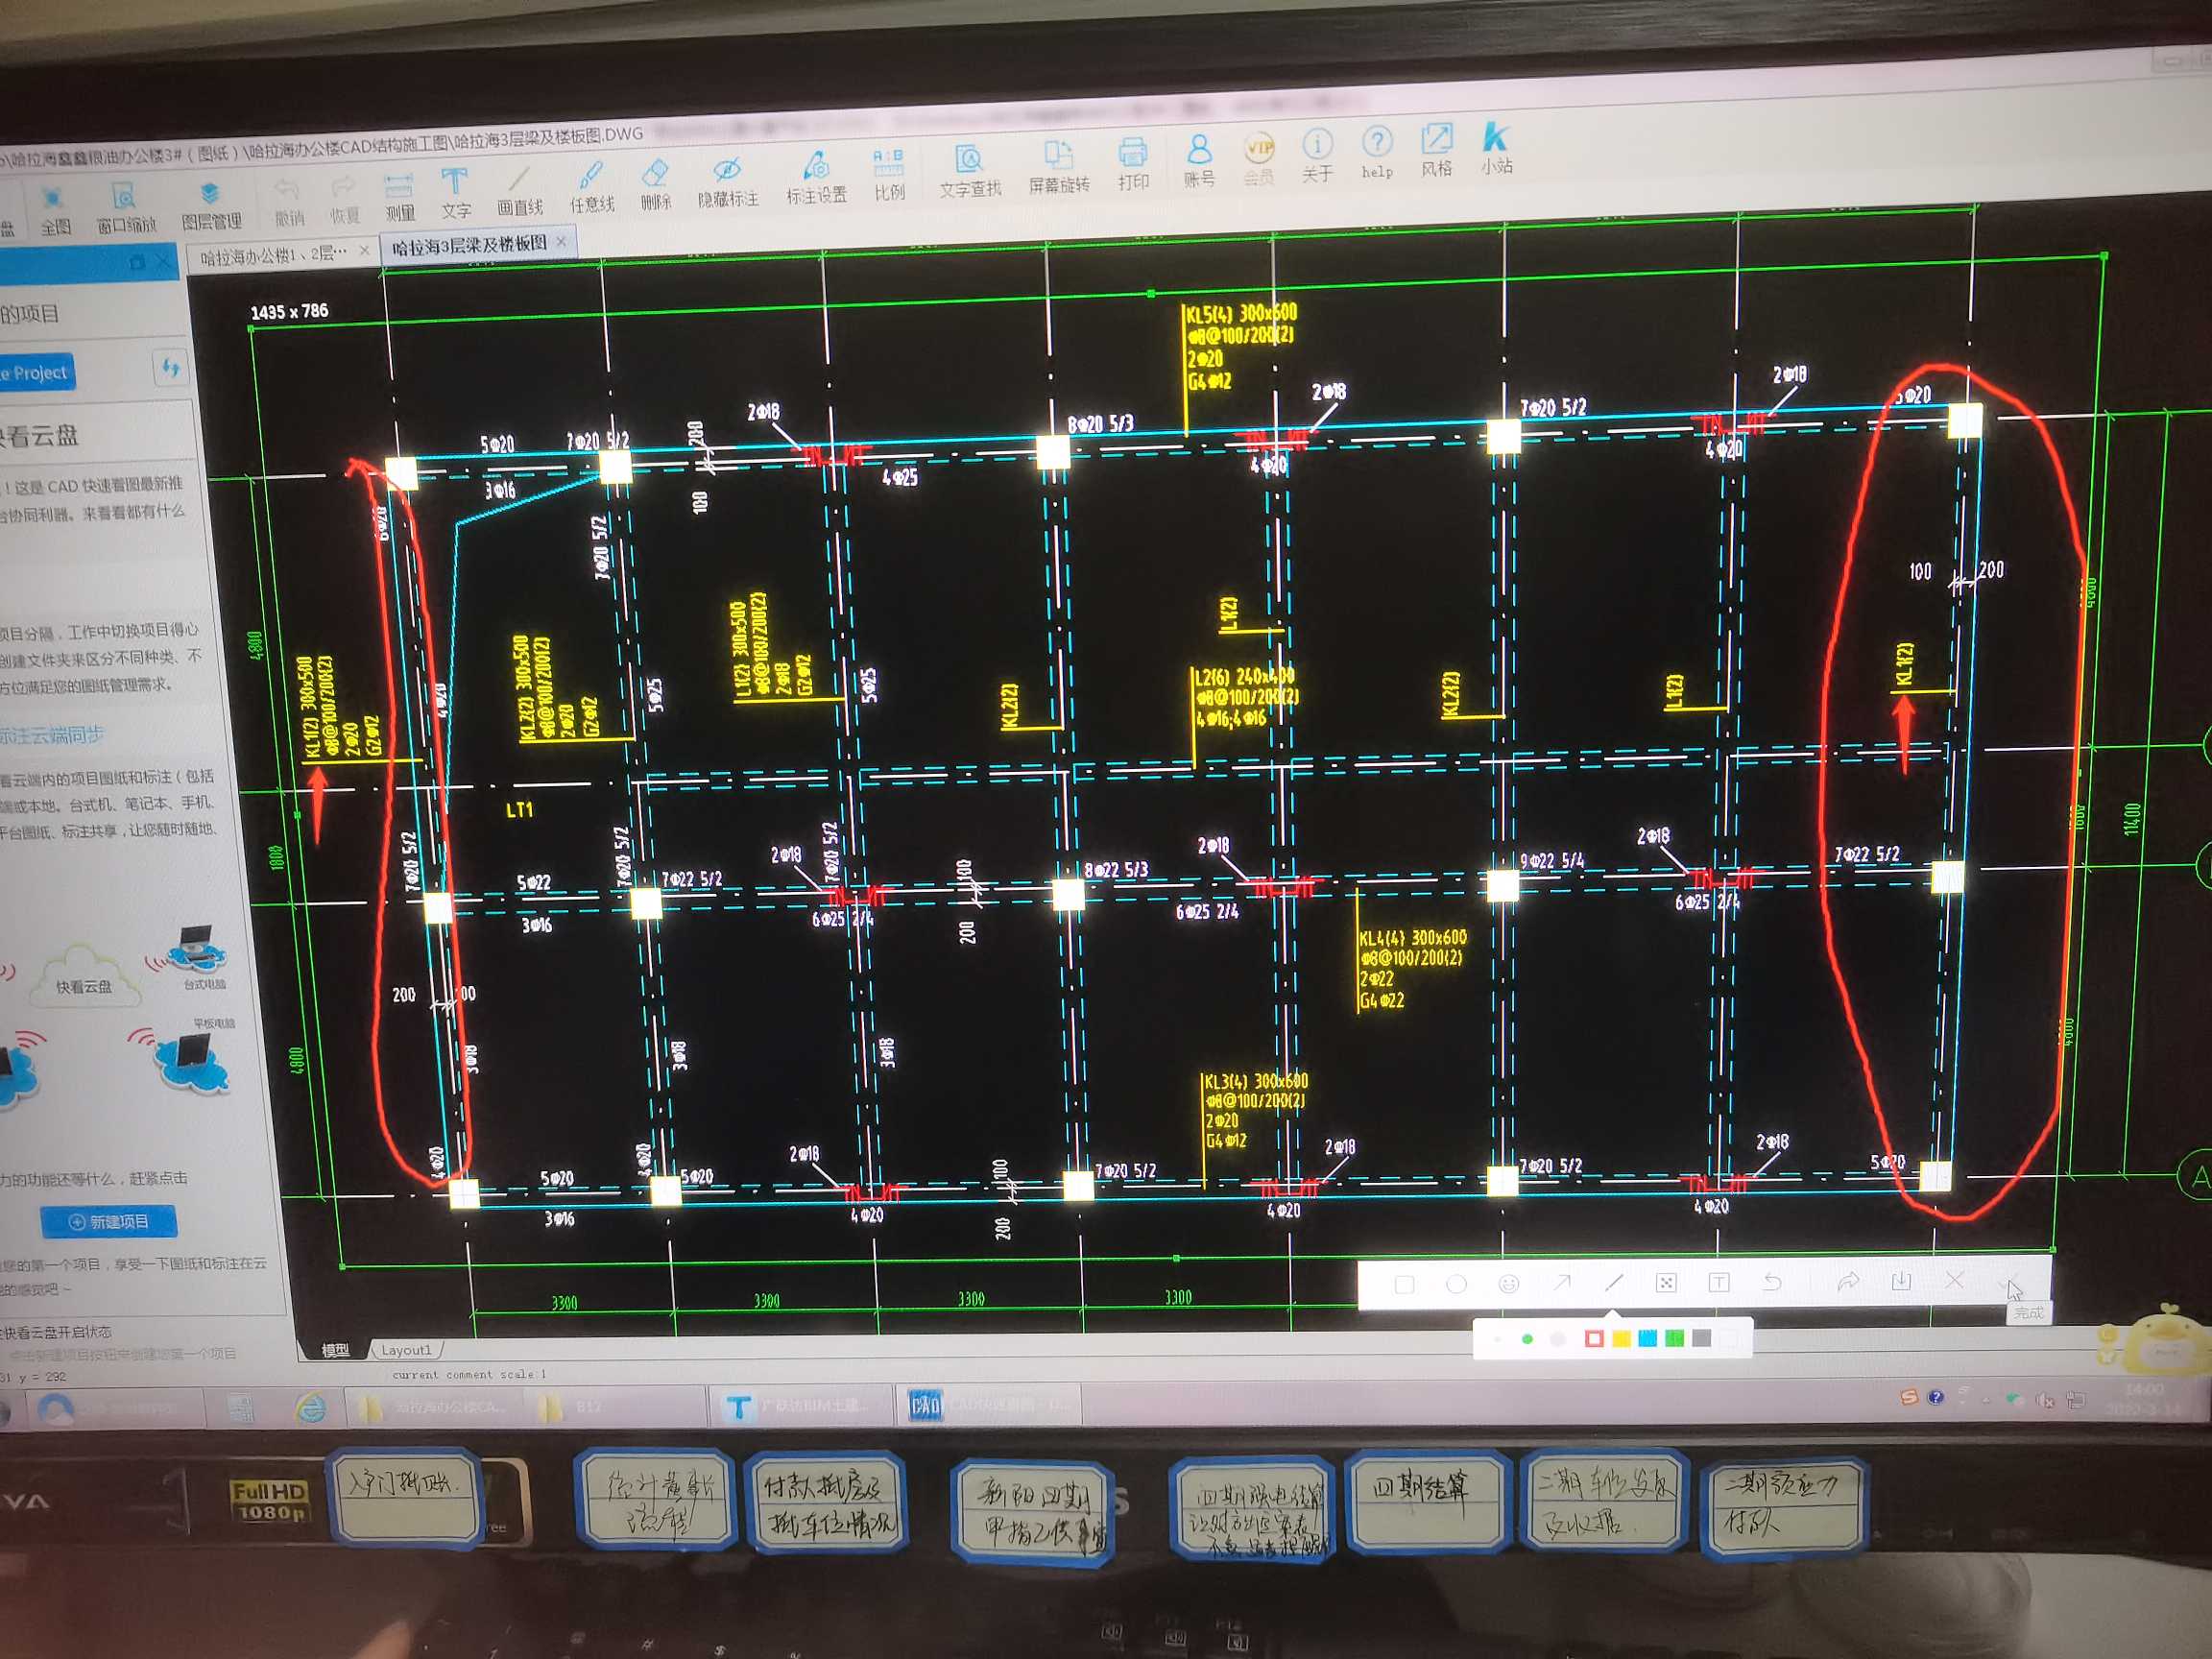Click the 标注云端同步 link
The width and height of the screenshot is (2212, 1659).
tap(51, 736)
